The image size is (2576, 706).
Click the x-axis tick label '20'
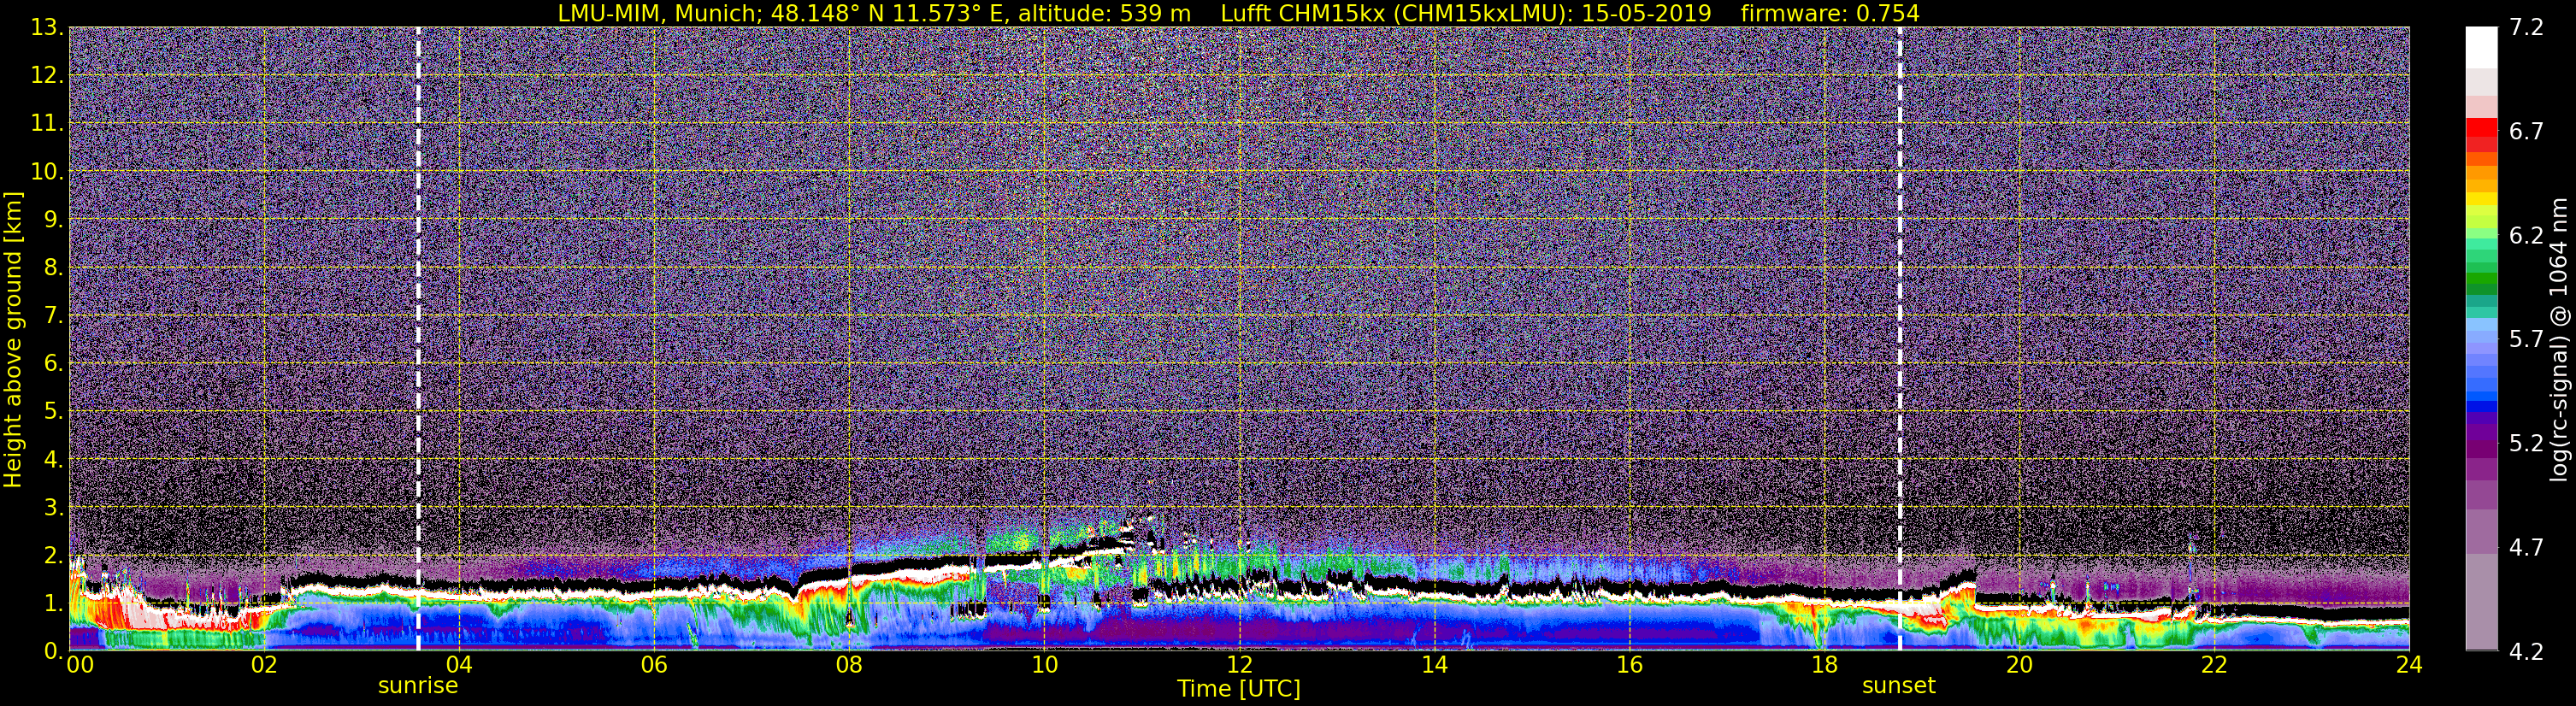point(2019,665)
